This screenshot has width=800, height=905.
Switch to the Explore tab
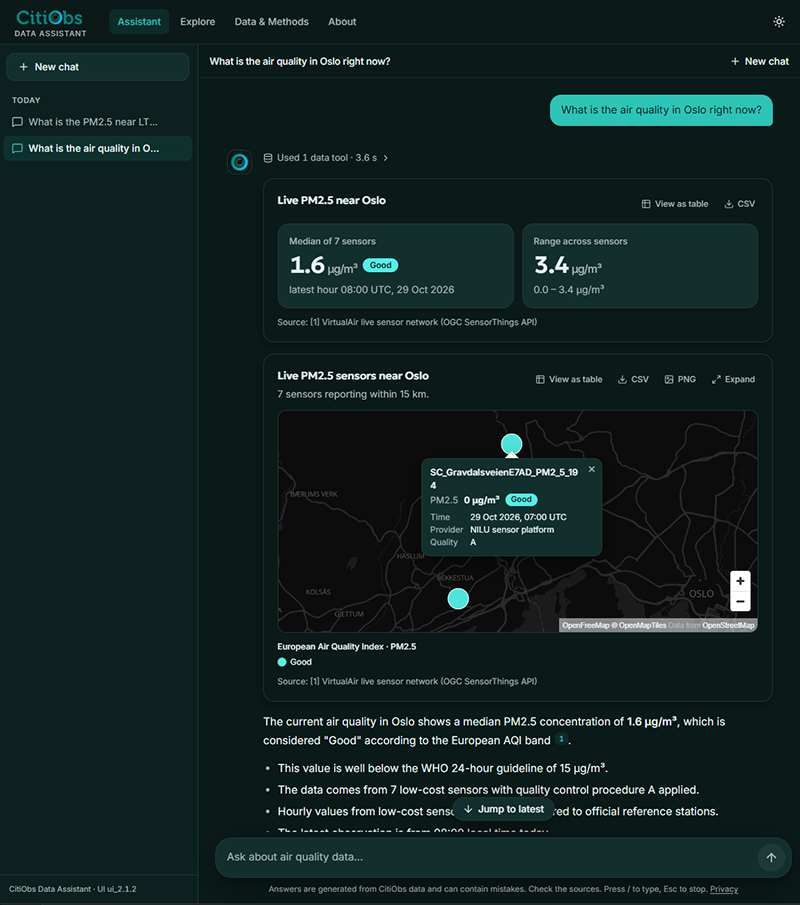pyautogui.click(x=197, y=22)
